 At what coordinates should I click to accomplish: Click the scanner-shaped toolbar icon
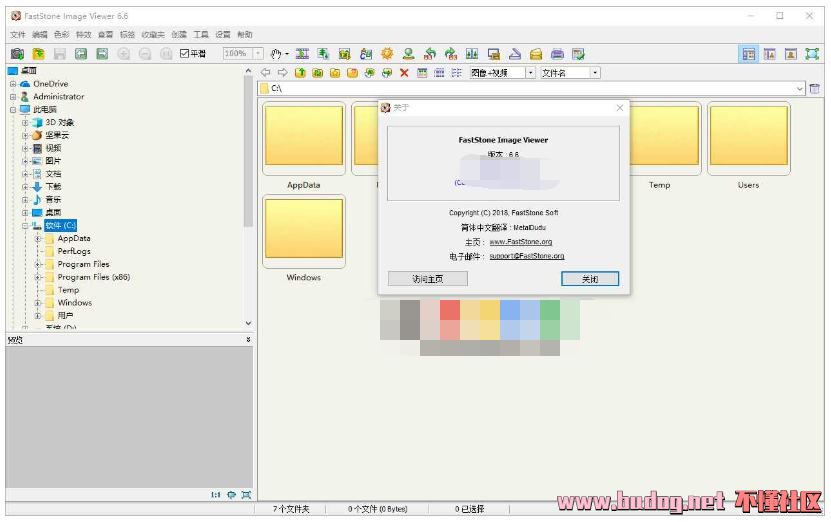[x=515, y=54]
